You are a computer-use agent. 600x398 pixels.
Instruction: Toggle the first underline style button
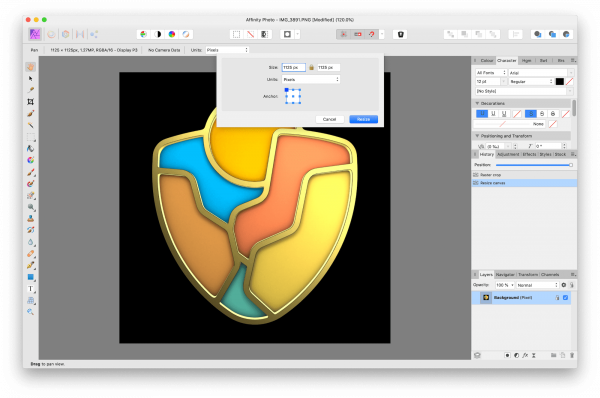point(482,114)
